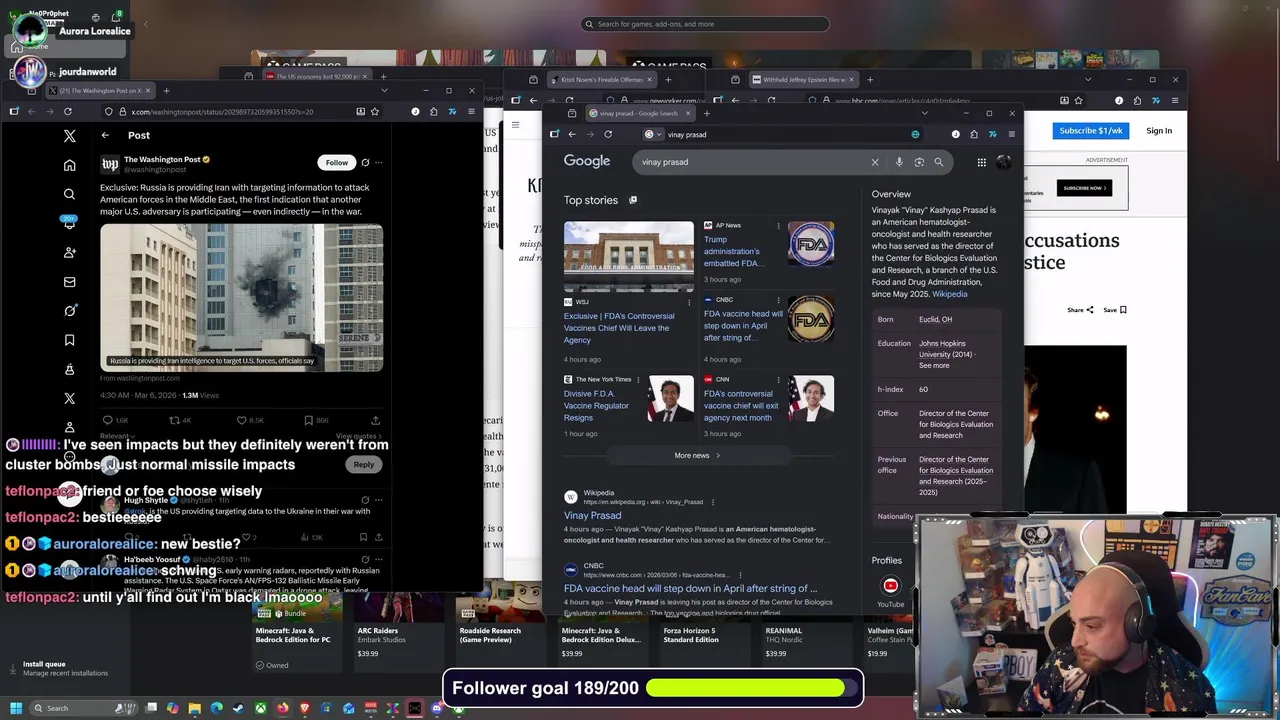Follow The Washington Post account
The height and width of the screenshot is (720, 1280).
click(336, 162)
